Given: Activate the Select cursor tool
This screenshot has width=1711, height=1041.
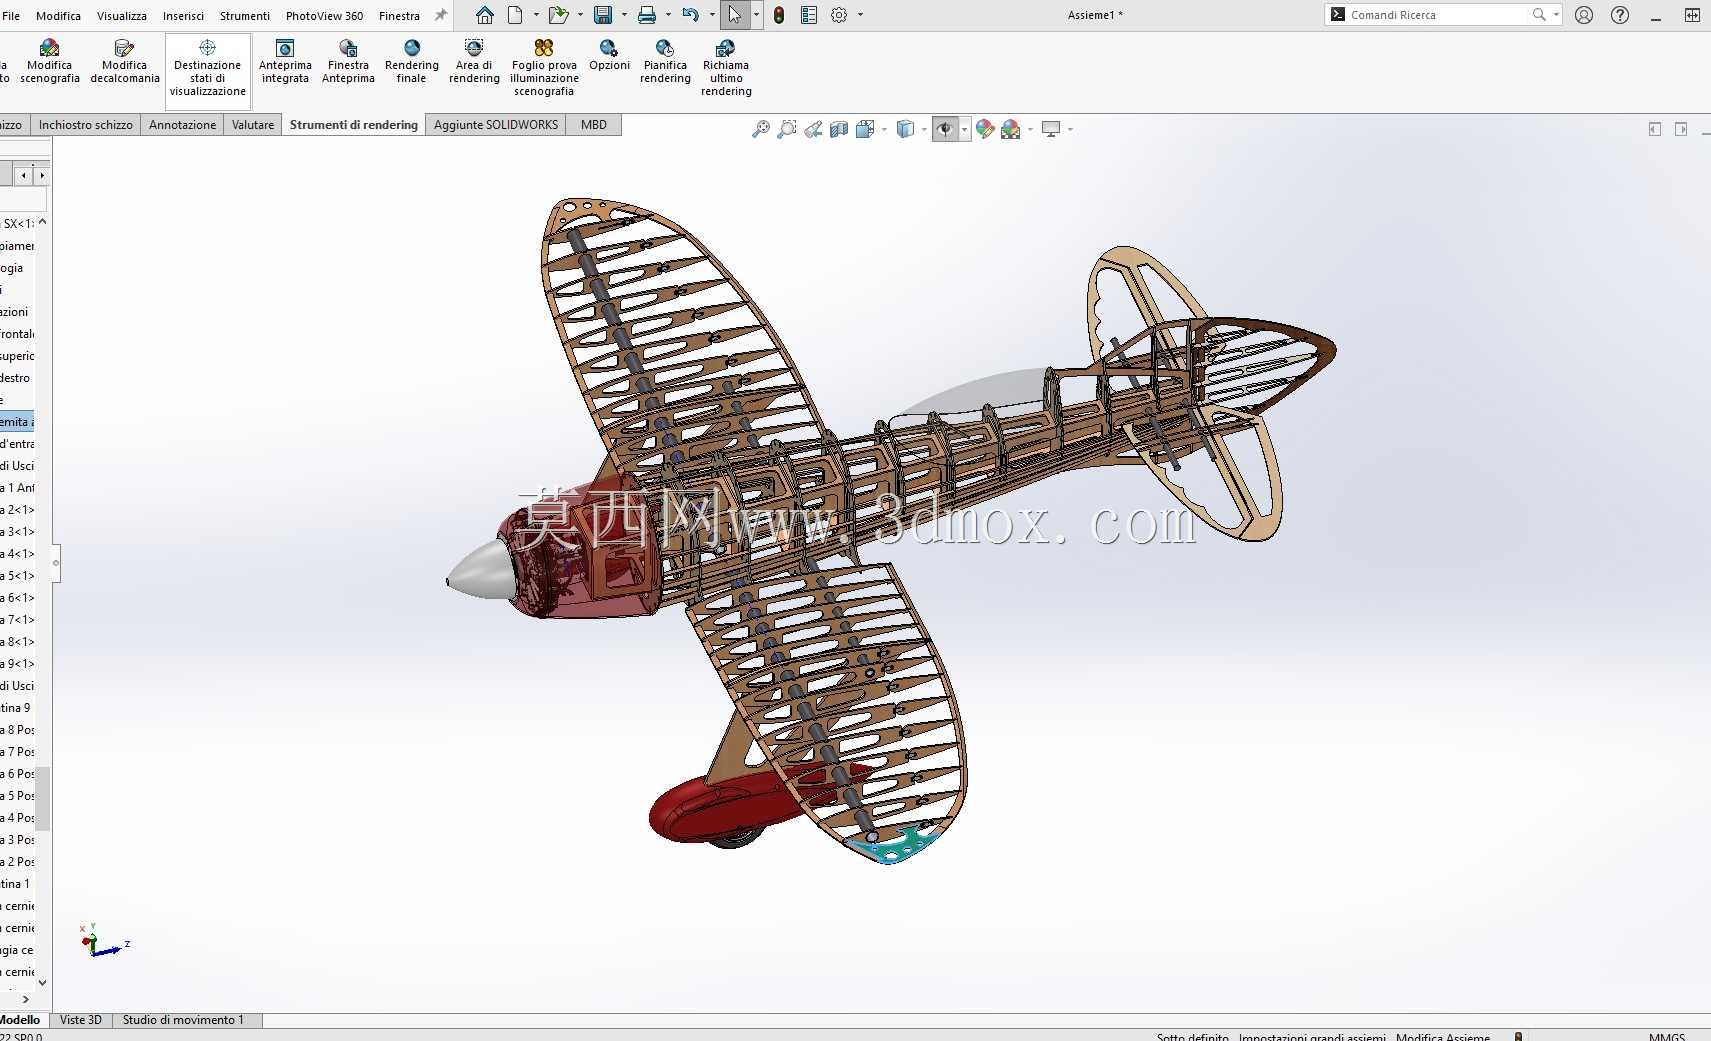Looking at the screenshot, I should (x=735, y=15).
